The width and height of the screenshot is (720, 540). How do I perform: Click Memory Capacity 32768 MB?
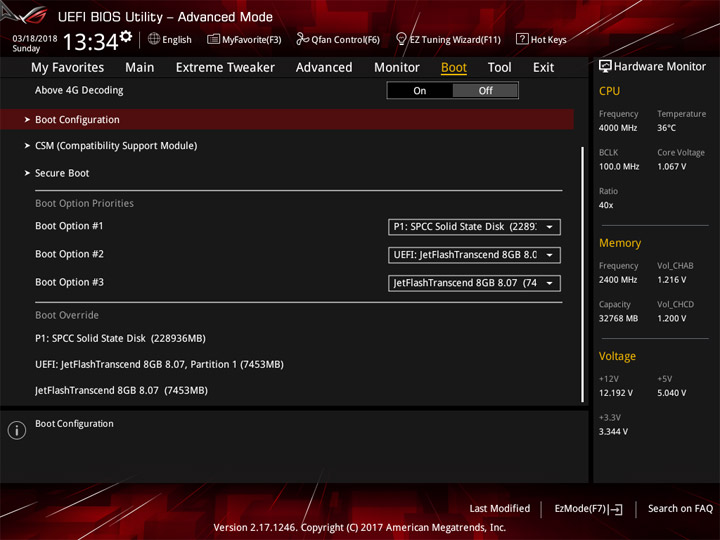tap(618, 318)
